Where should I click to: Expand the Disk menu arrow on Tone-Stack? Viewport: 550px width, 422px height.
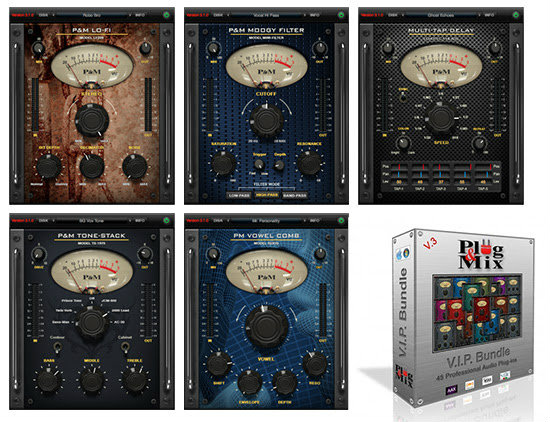pos(53,221)
